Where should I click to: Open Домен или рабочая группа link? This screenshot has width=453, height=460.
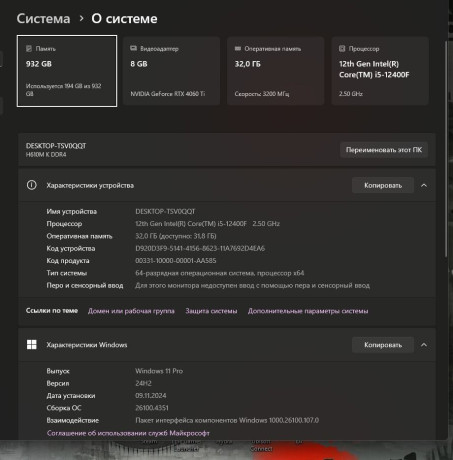[x=131, y=311]
